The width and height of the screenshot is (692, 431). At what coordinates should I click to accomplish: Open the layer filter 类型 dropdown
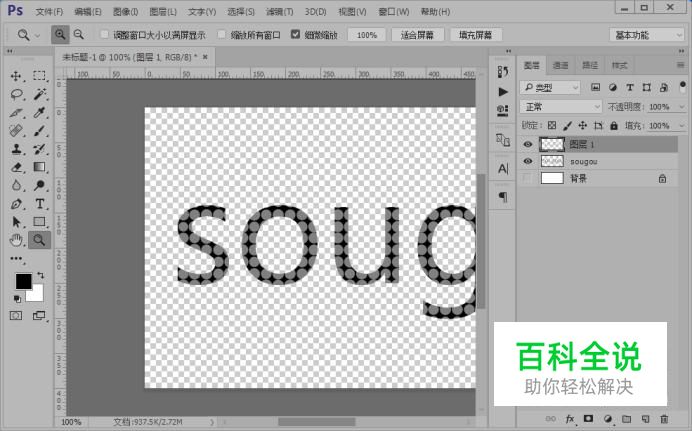point(550,88)
